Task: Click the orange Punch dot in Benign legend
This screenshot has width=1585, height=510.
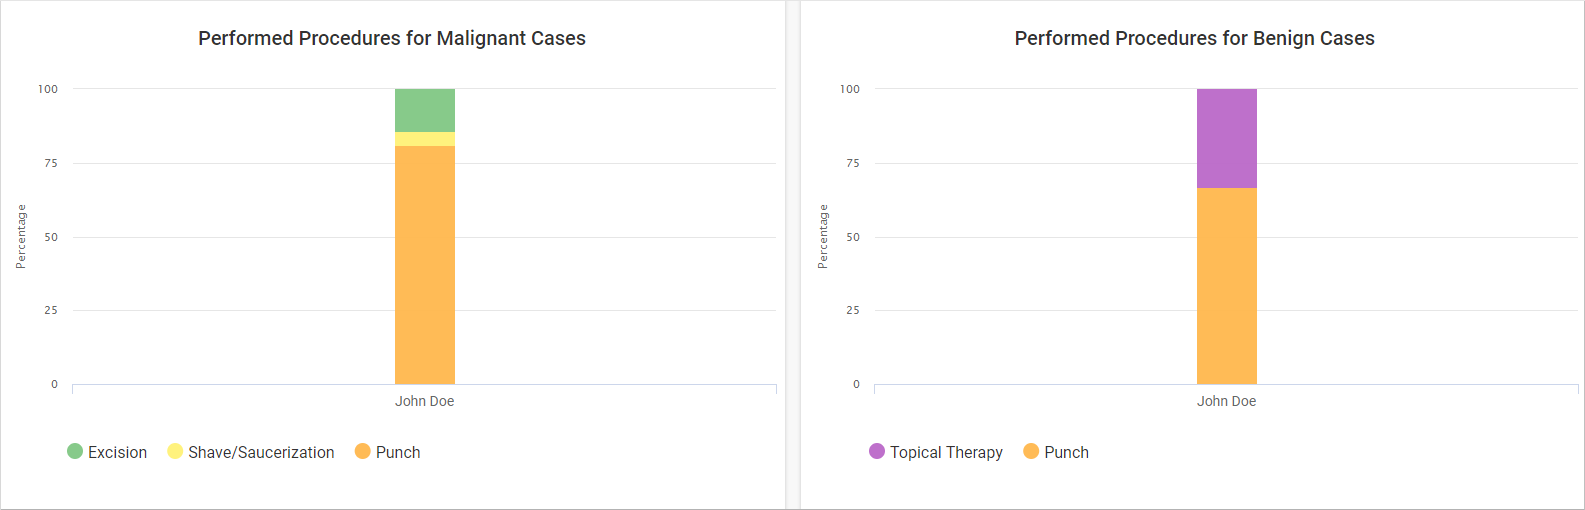Action: tap(1031, 451)
